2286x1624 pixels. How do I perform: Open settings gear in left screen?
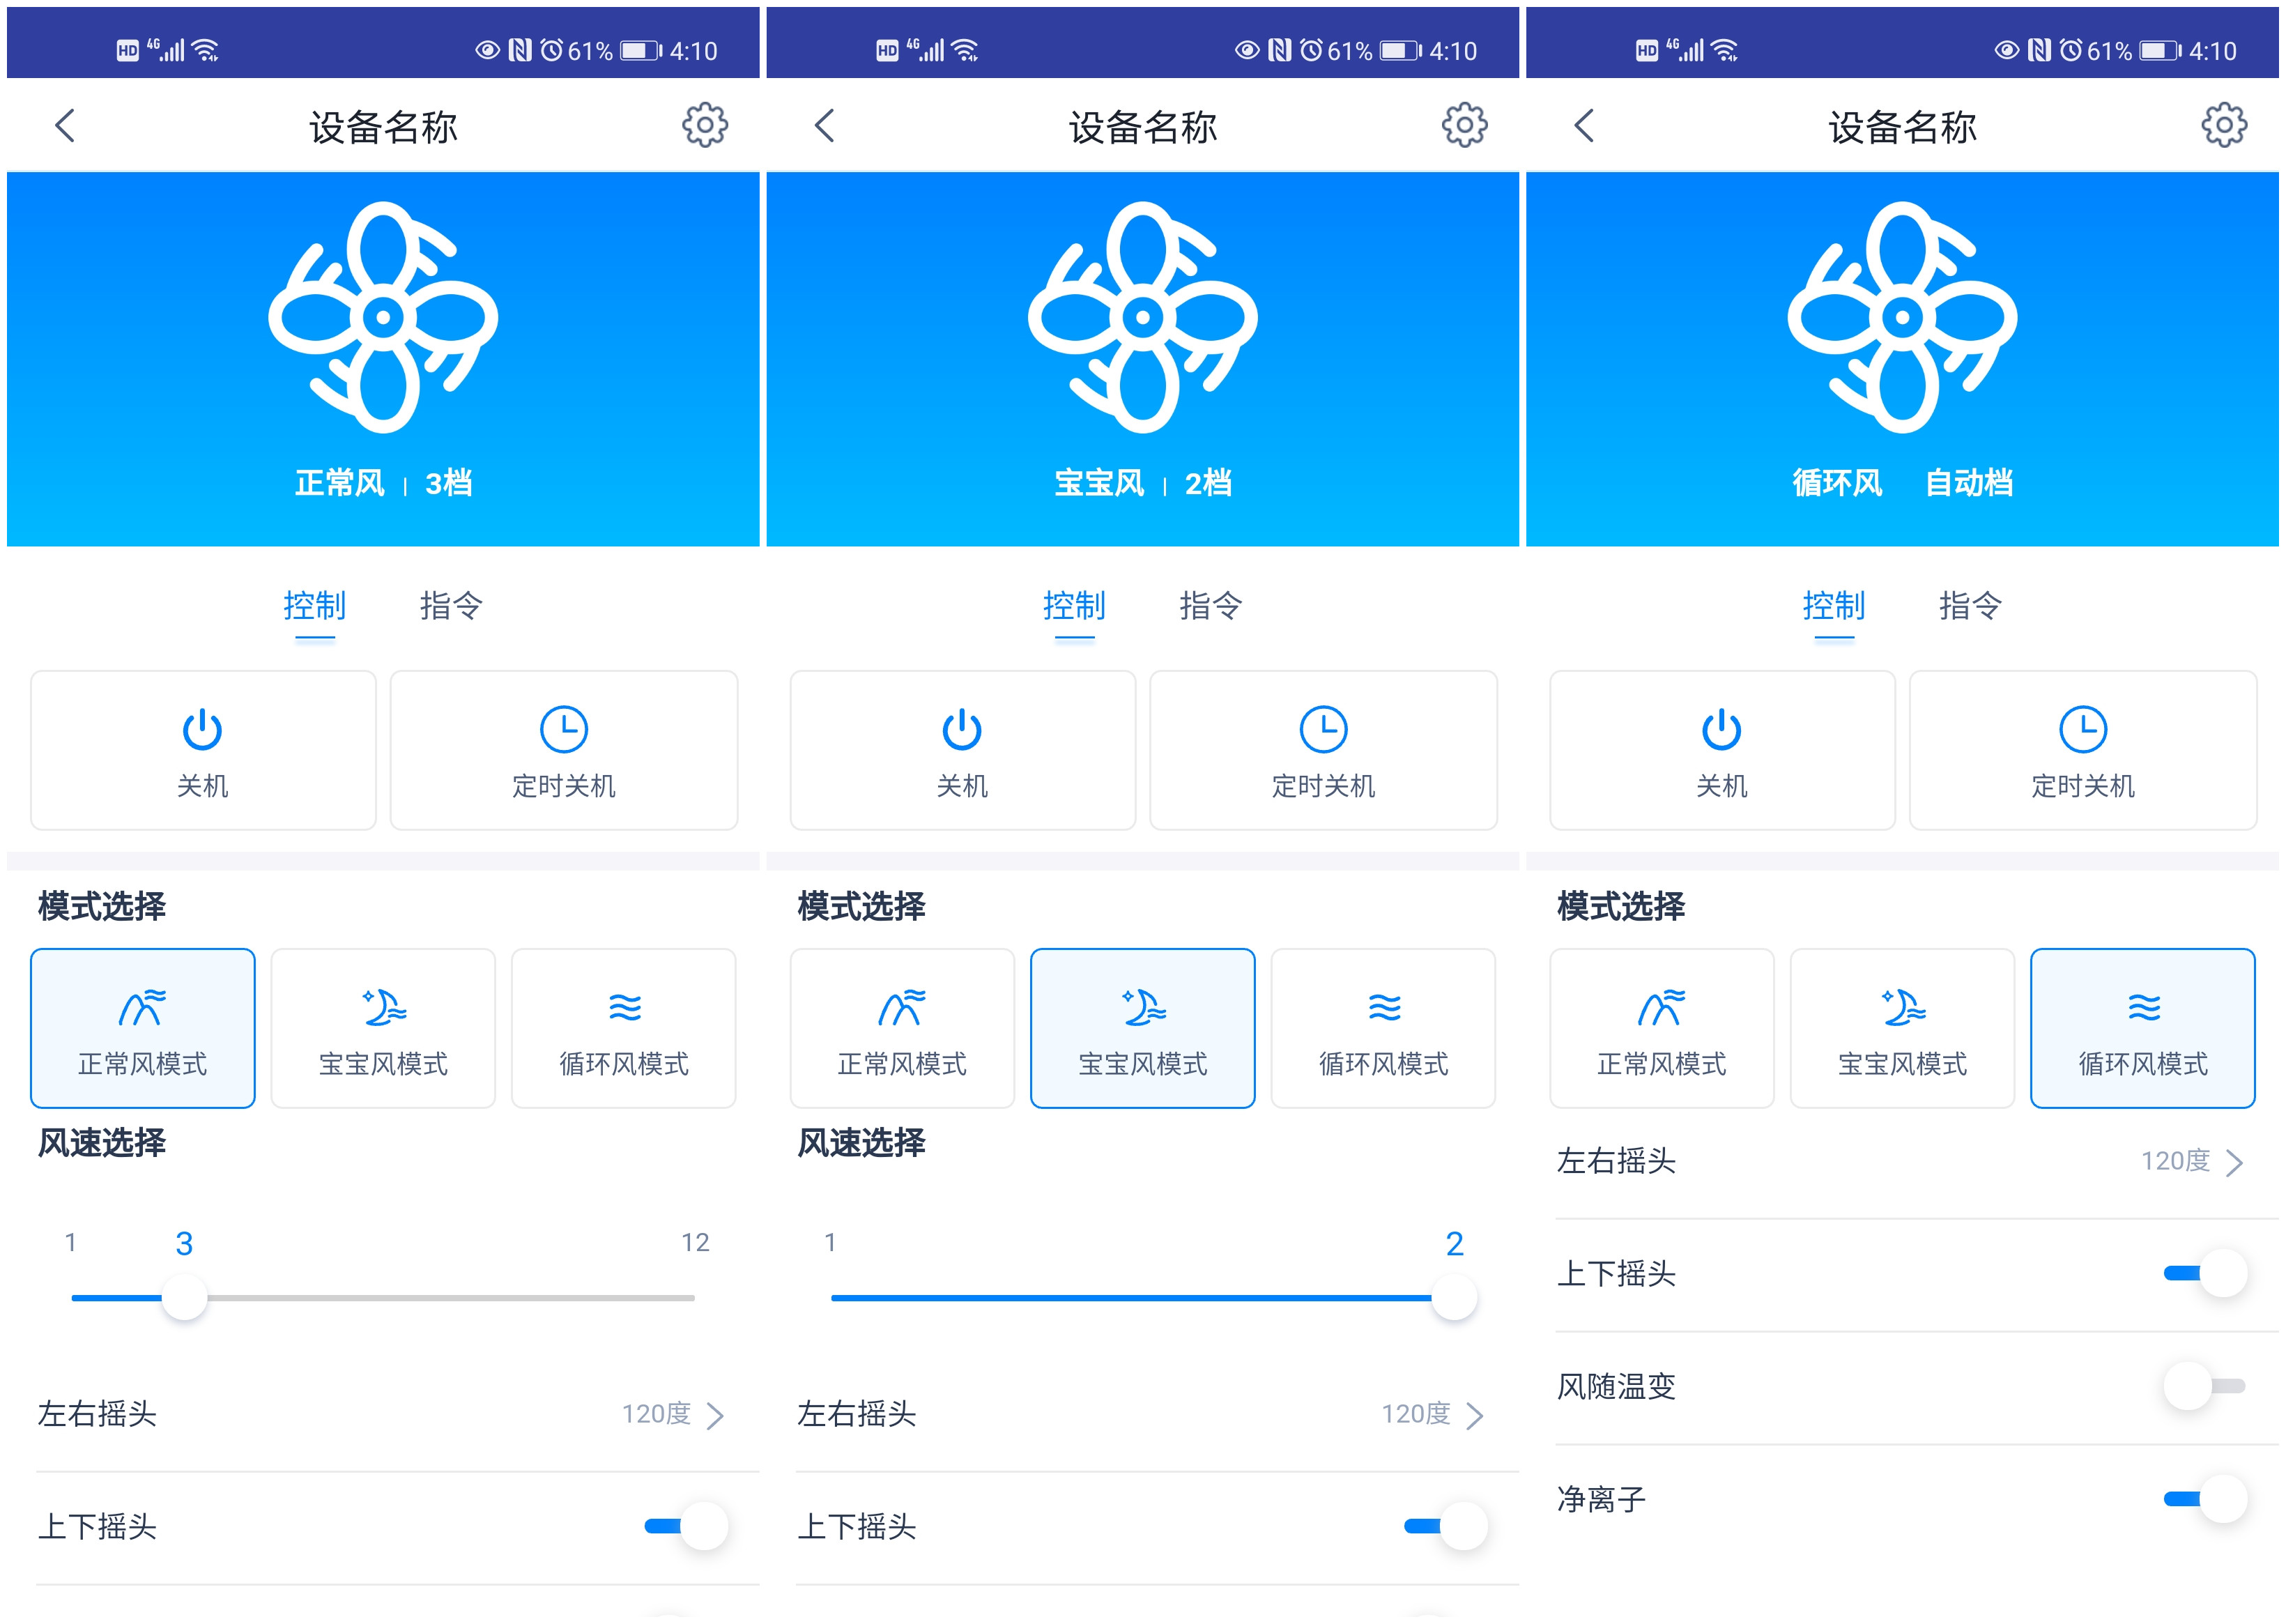tap(705, 125)
